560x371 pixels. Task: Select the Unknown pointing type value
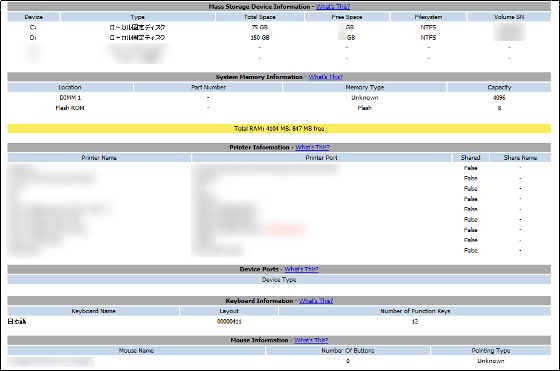[491, 361]
